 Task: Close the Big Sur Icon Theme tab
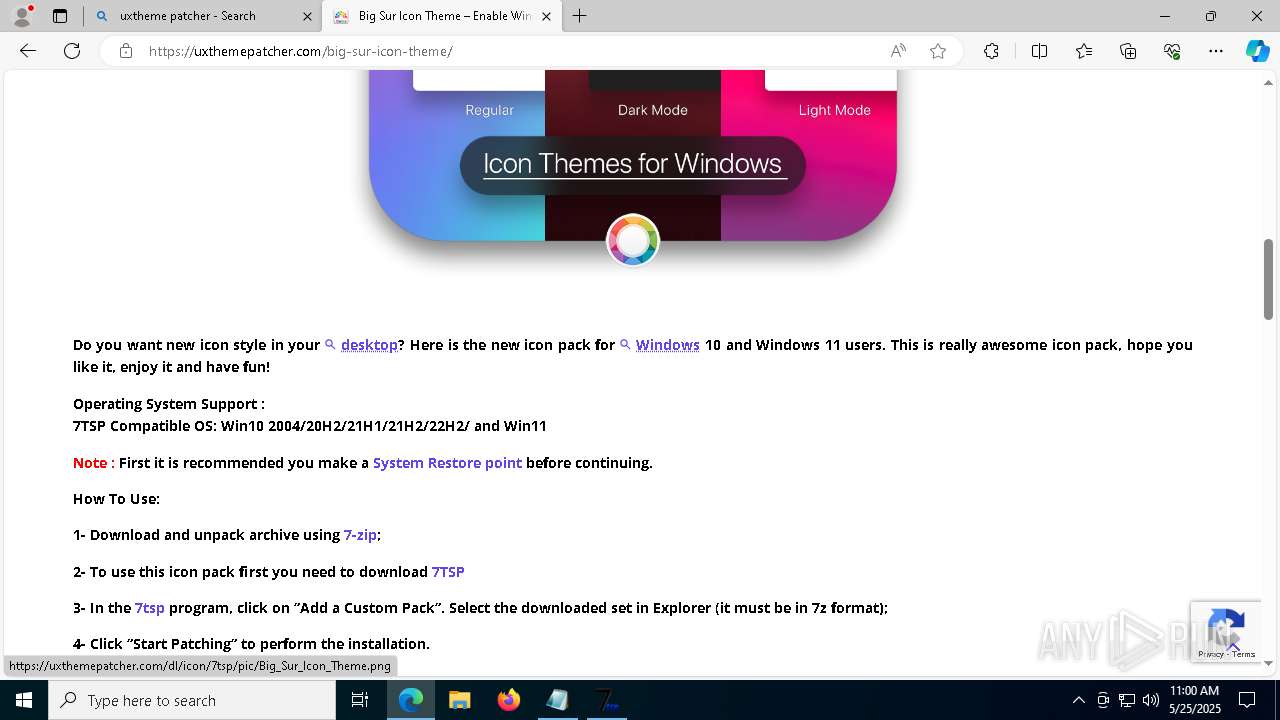tap(546, 16)
